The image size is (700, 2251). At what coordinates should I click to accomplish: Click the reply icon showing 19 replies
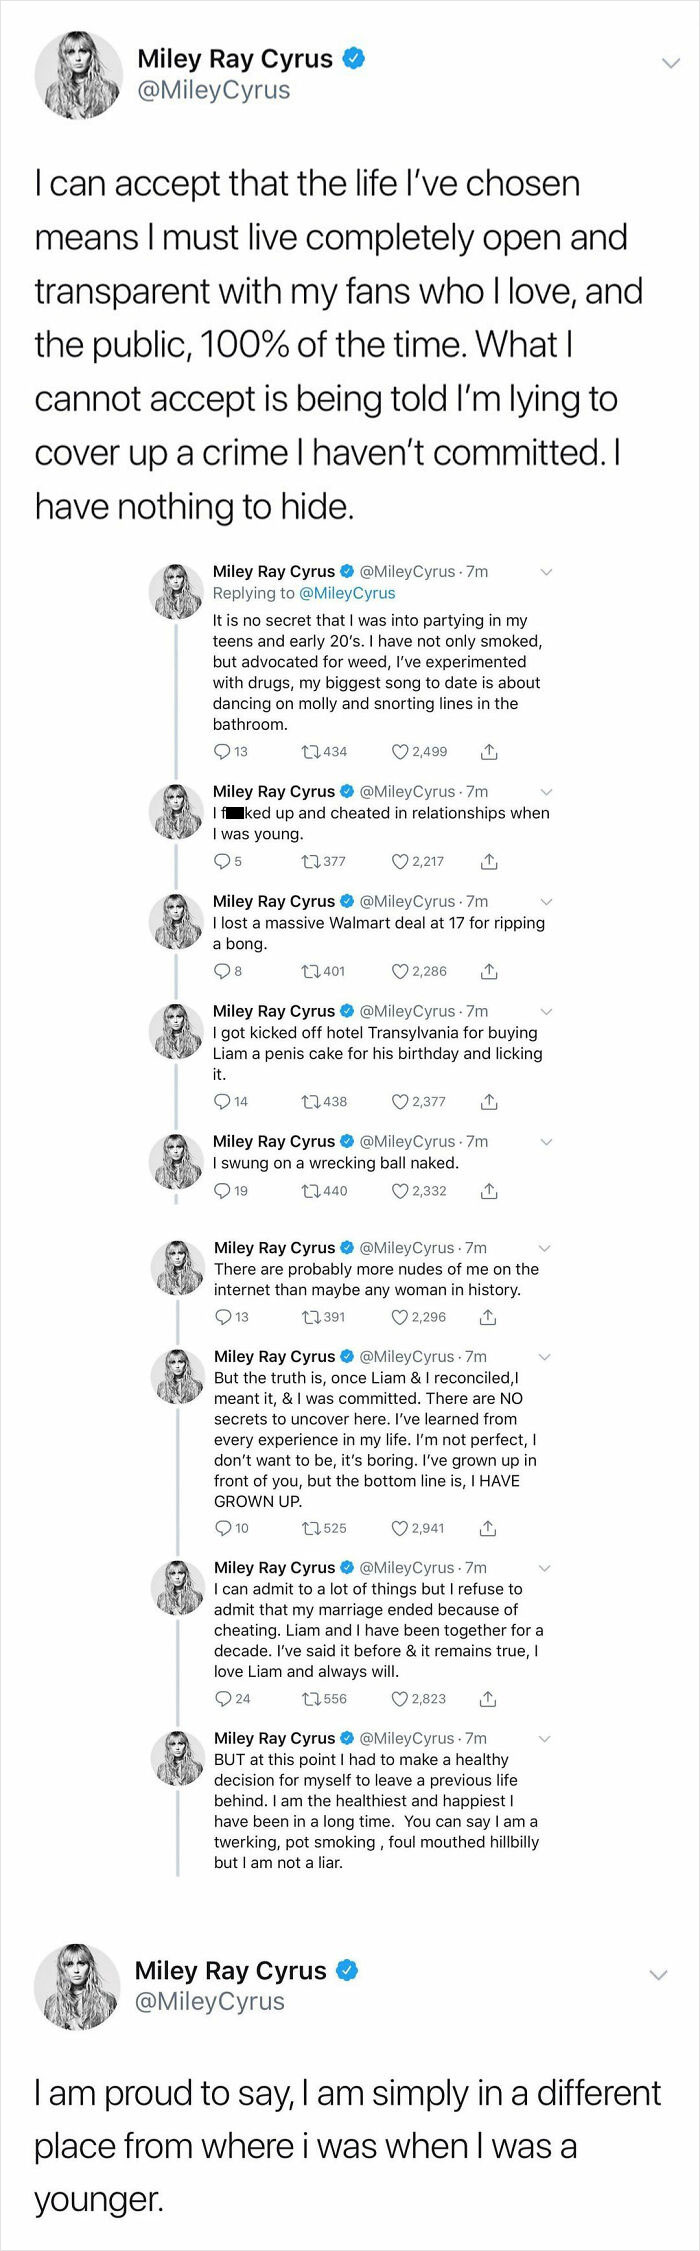[x=220, y=1190]
